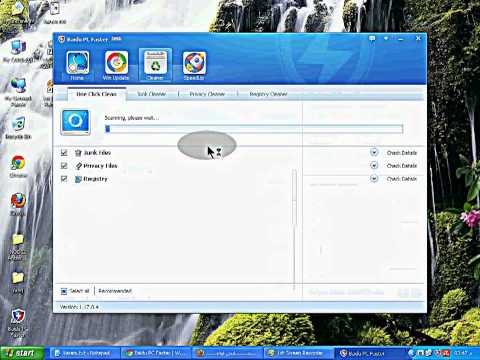The width and height of the screenshot is (480, 360).
Task: Switch to the Junk Cleaner tab
Action: [152, 94]
